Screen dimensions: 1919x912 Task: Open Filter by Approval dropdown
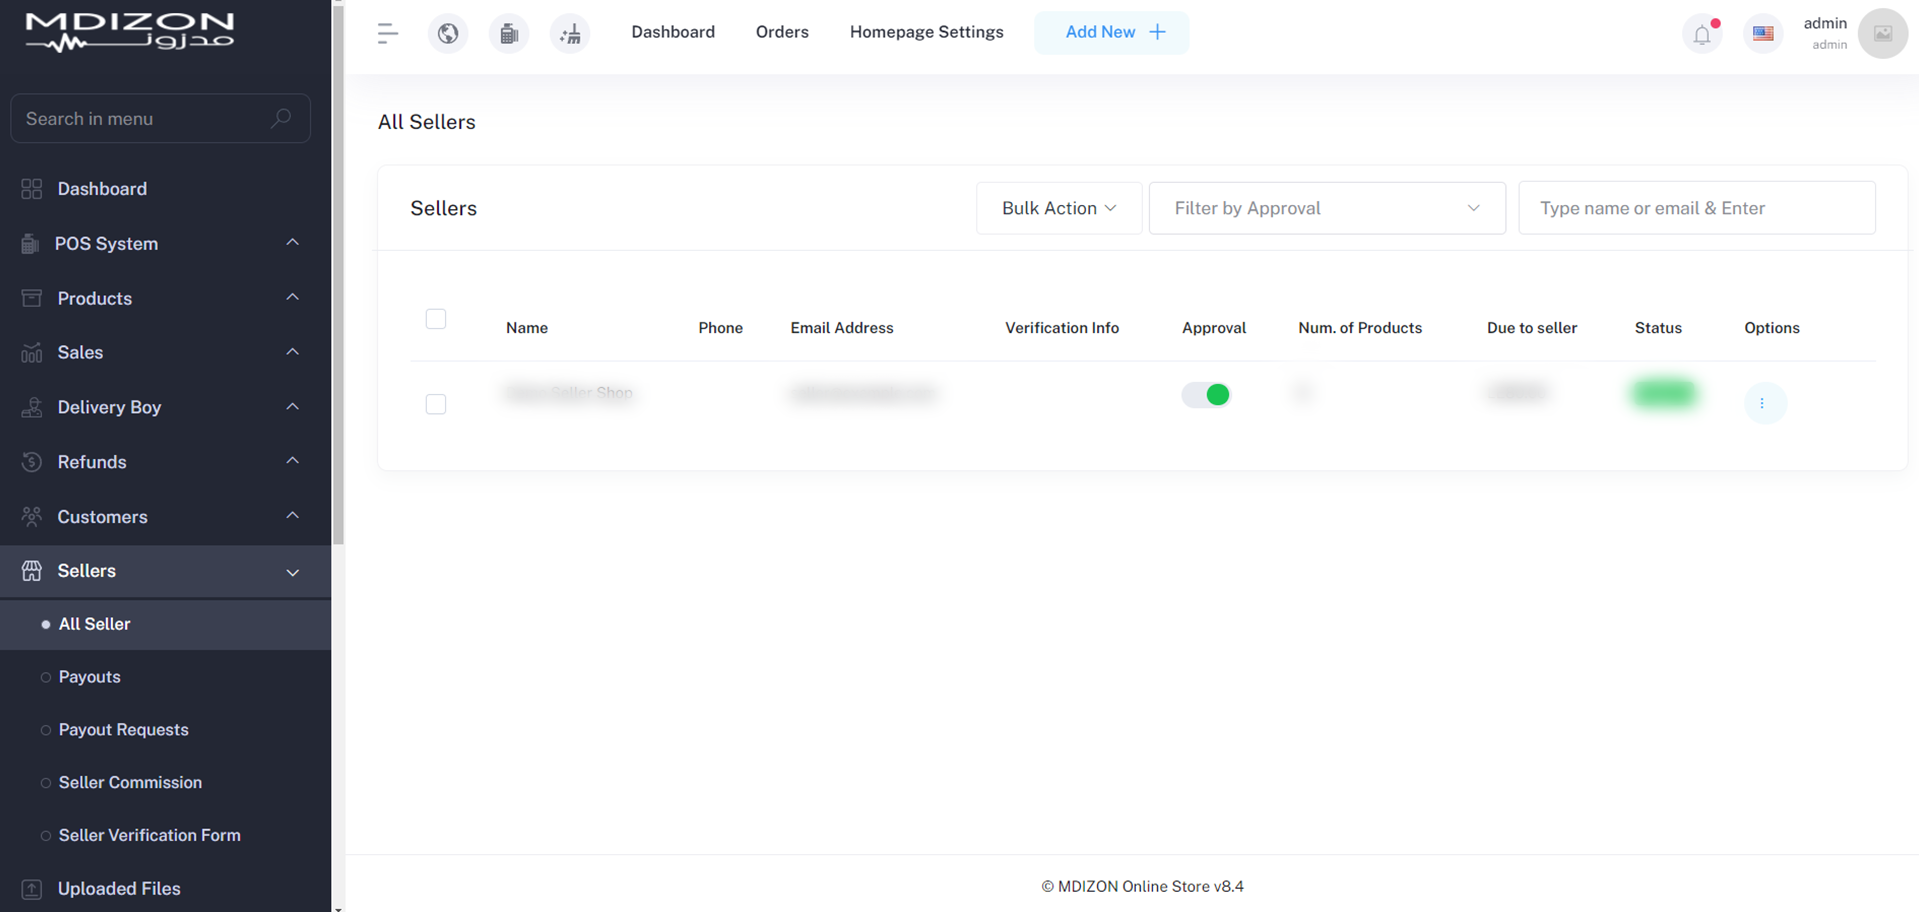pos(1326,208)
